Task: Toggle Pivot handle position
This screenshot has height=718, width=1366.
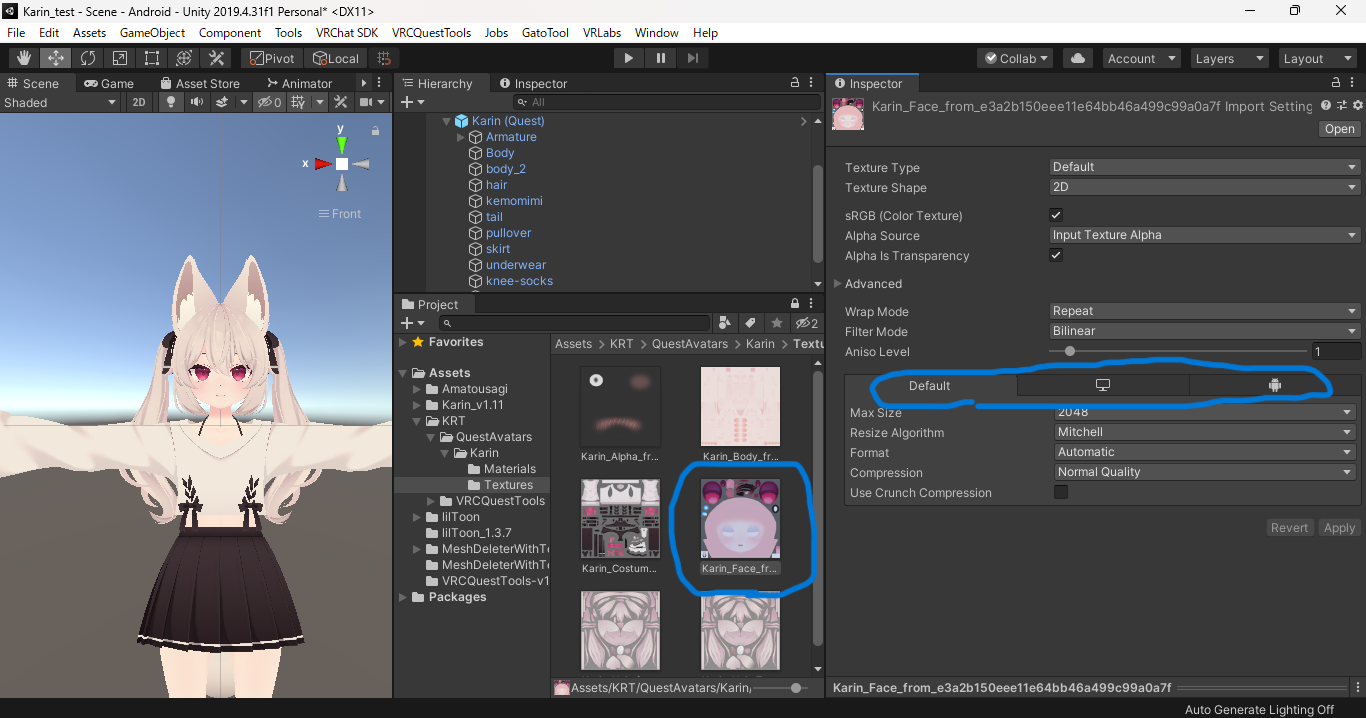Action: [272, 58]
